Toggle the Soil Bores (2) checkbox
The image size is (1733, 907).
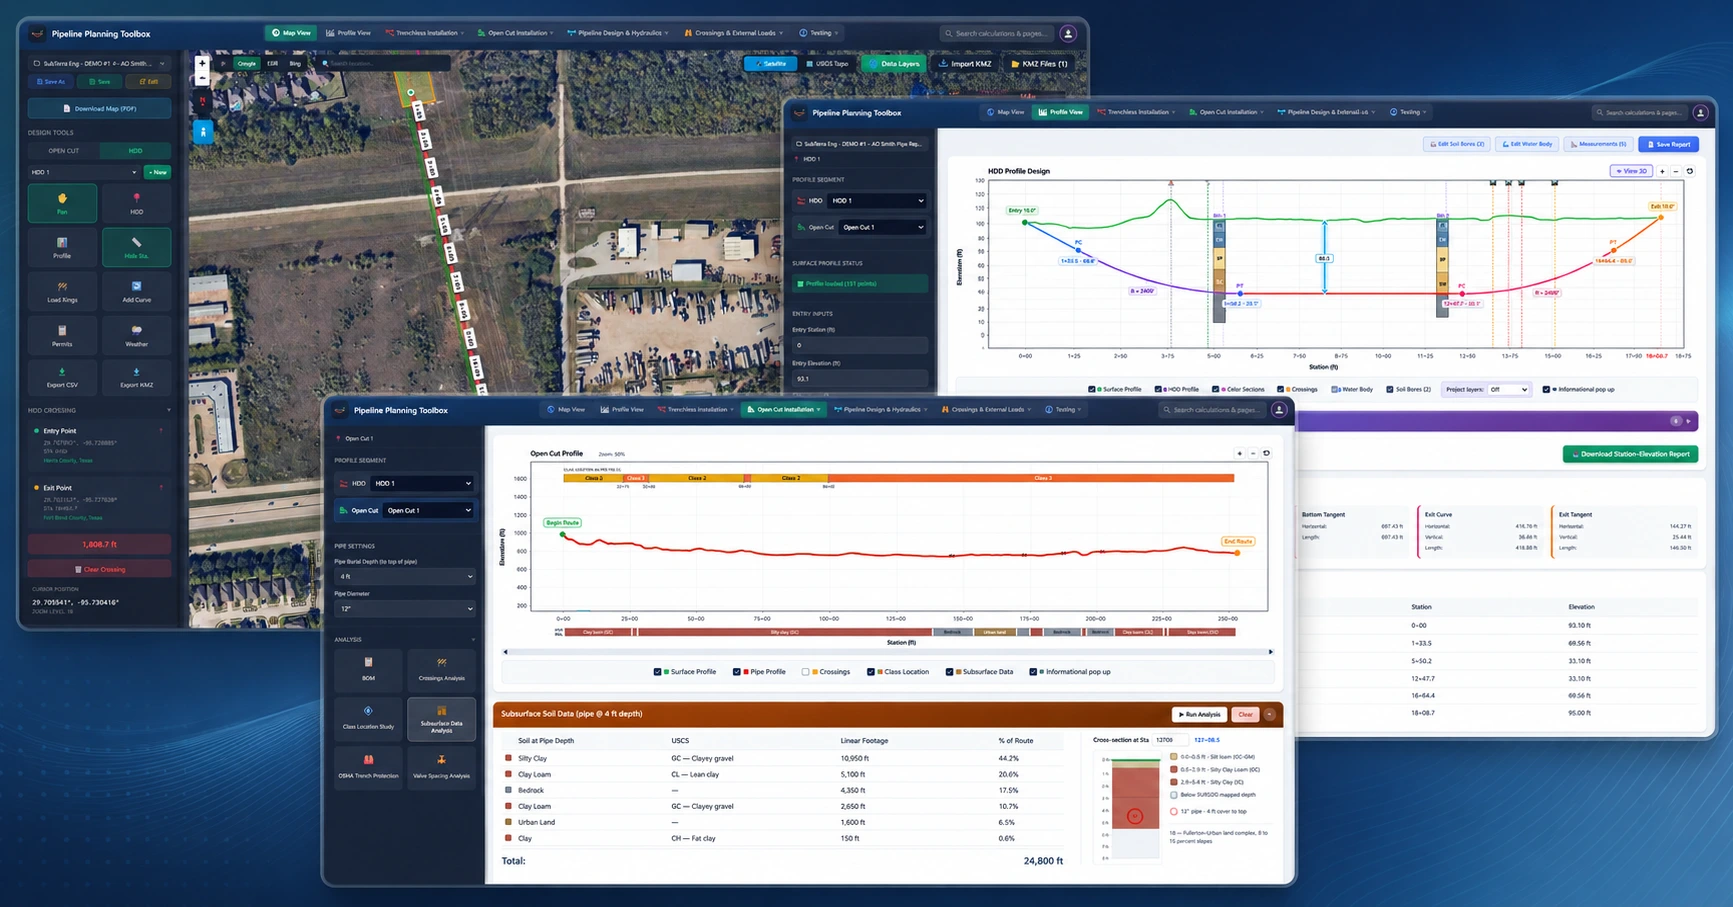pyautogui.click(x=1389, y=389)
